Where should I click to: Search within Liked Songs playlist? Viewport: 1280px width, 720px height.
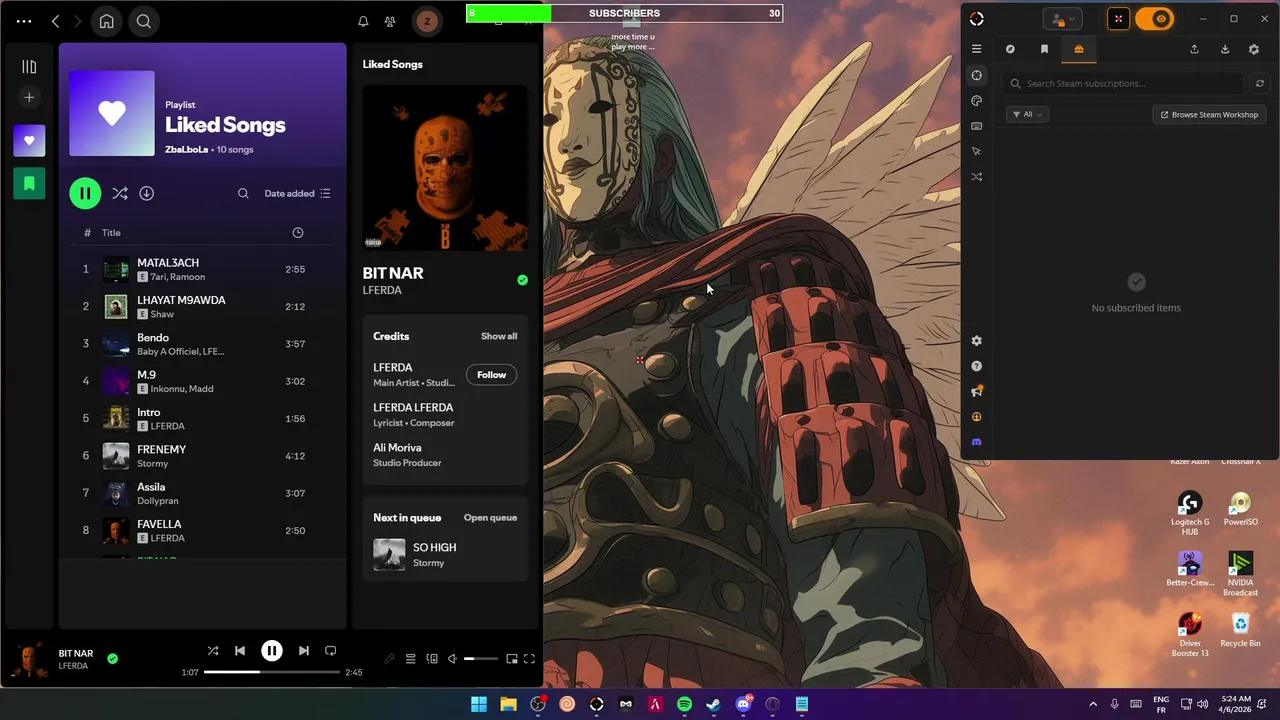point(243,193)
